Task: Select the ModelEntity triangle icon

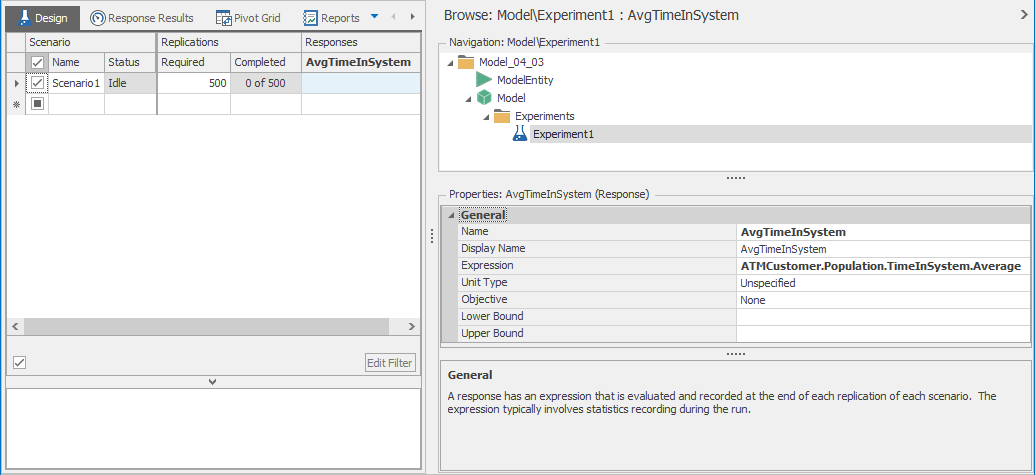Action: (x=484, y=80)
